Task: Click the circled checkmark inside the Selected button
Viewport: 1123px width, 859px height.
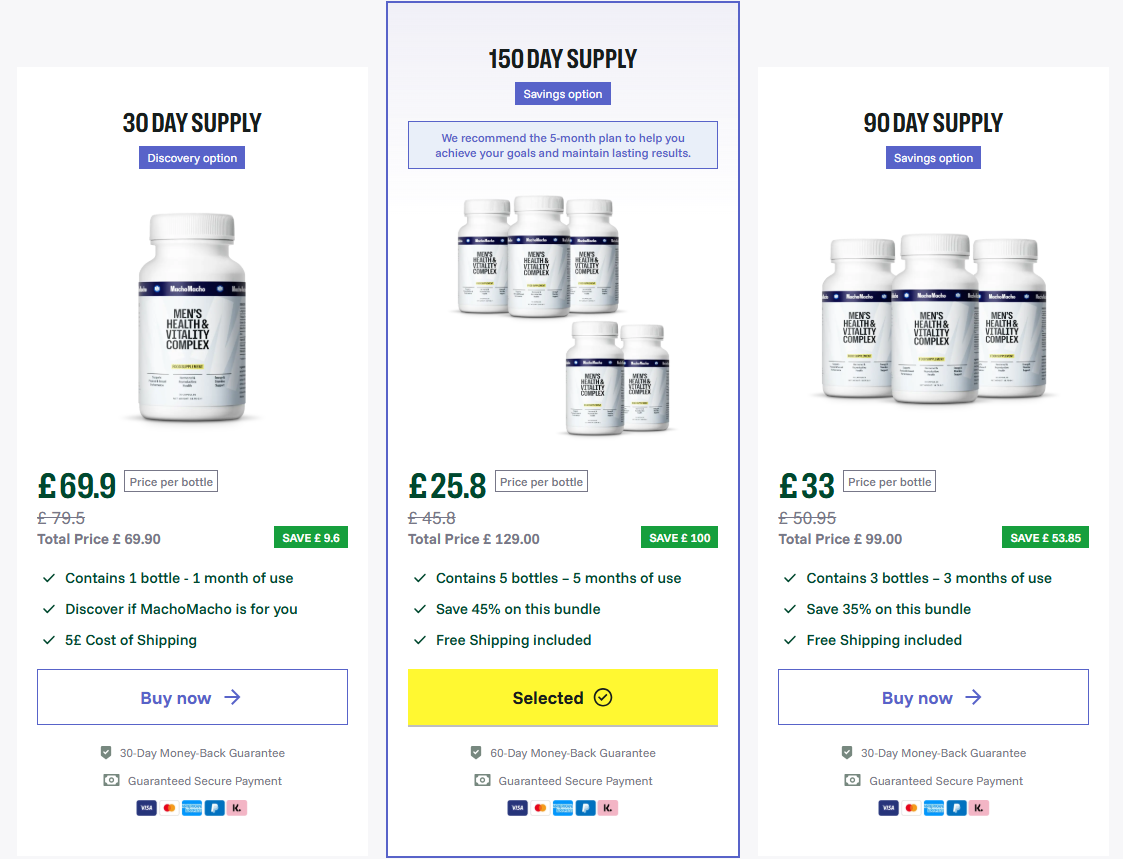Action: coord(601,697)
